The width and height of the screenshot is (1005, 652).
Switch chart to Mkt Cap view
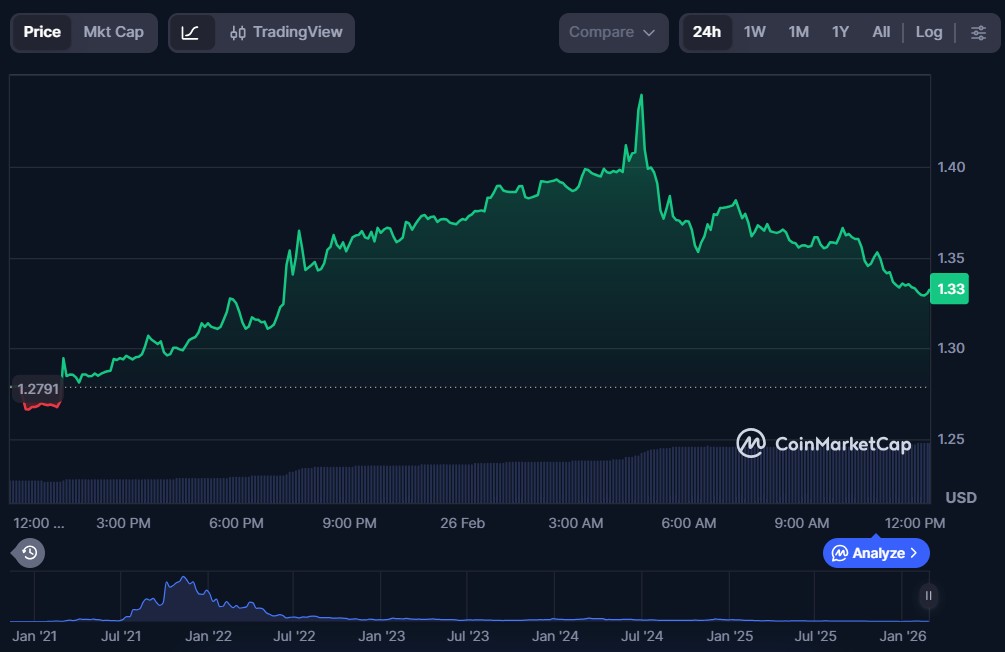113,32
